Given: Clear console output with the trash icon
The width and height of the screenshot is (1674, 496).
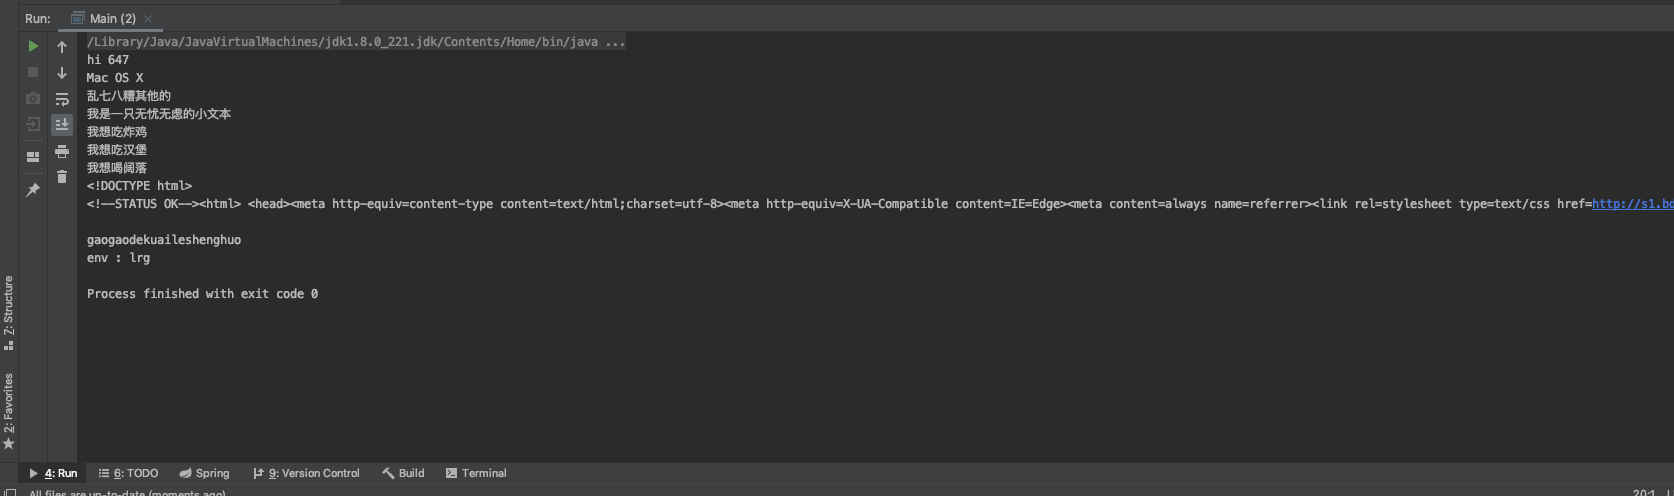Looking at the screenshot, I should (62, 177).
